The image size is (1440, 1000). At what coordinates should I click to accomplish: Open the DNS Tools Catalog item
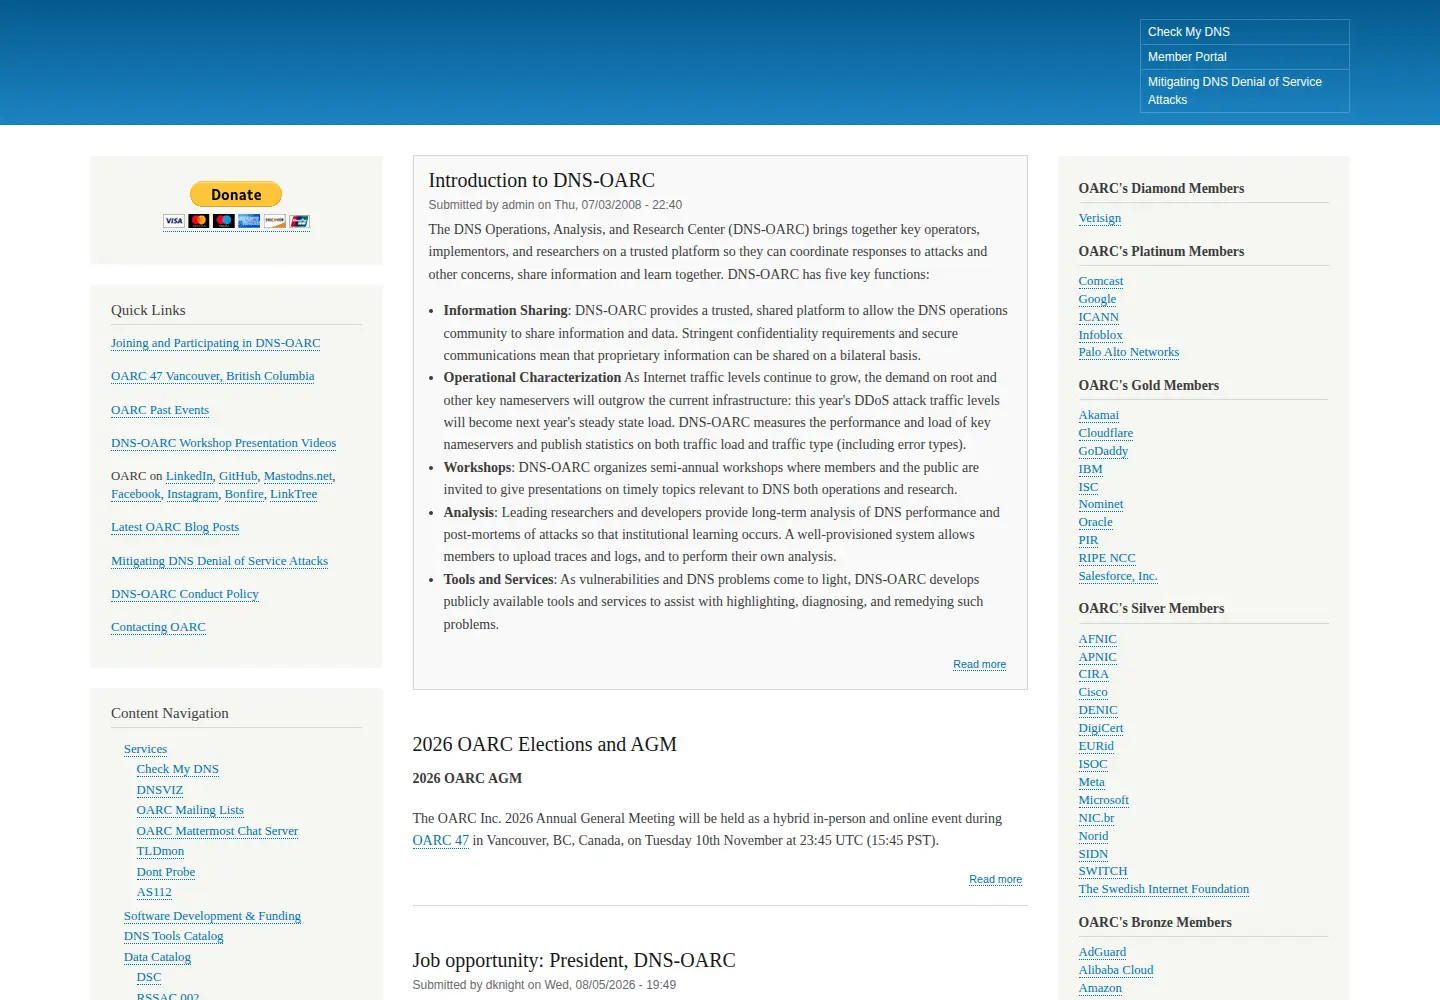coord(173,936)
